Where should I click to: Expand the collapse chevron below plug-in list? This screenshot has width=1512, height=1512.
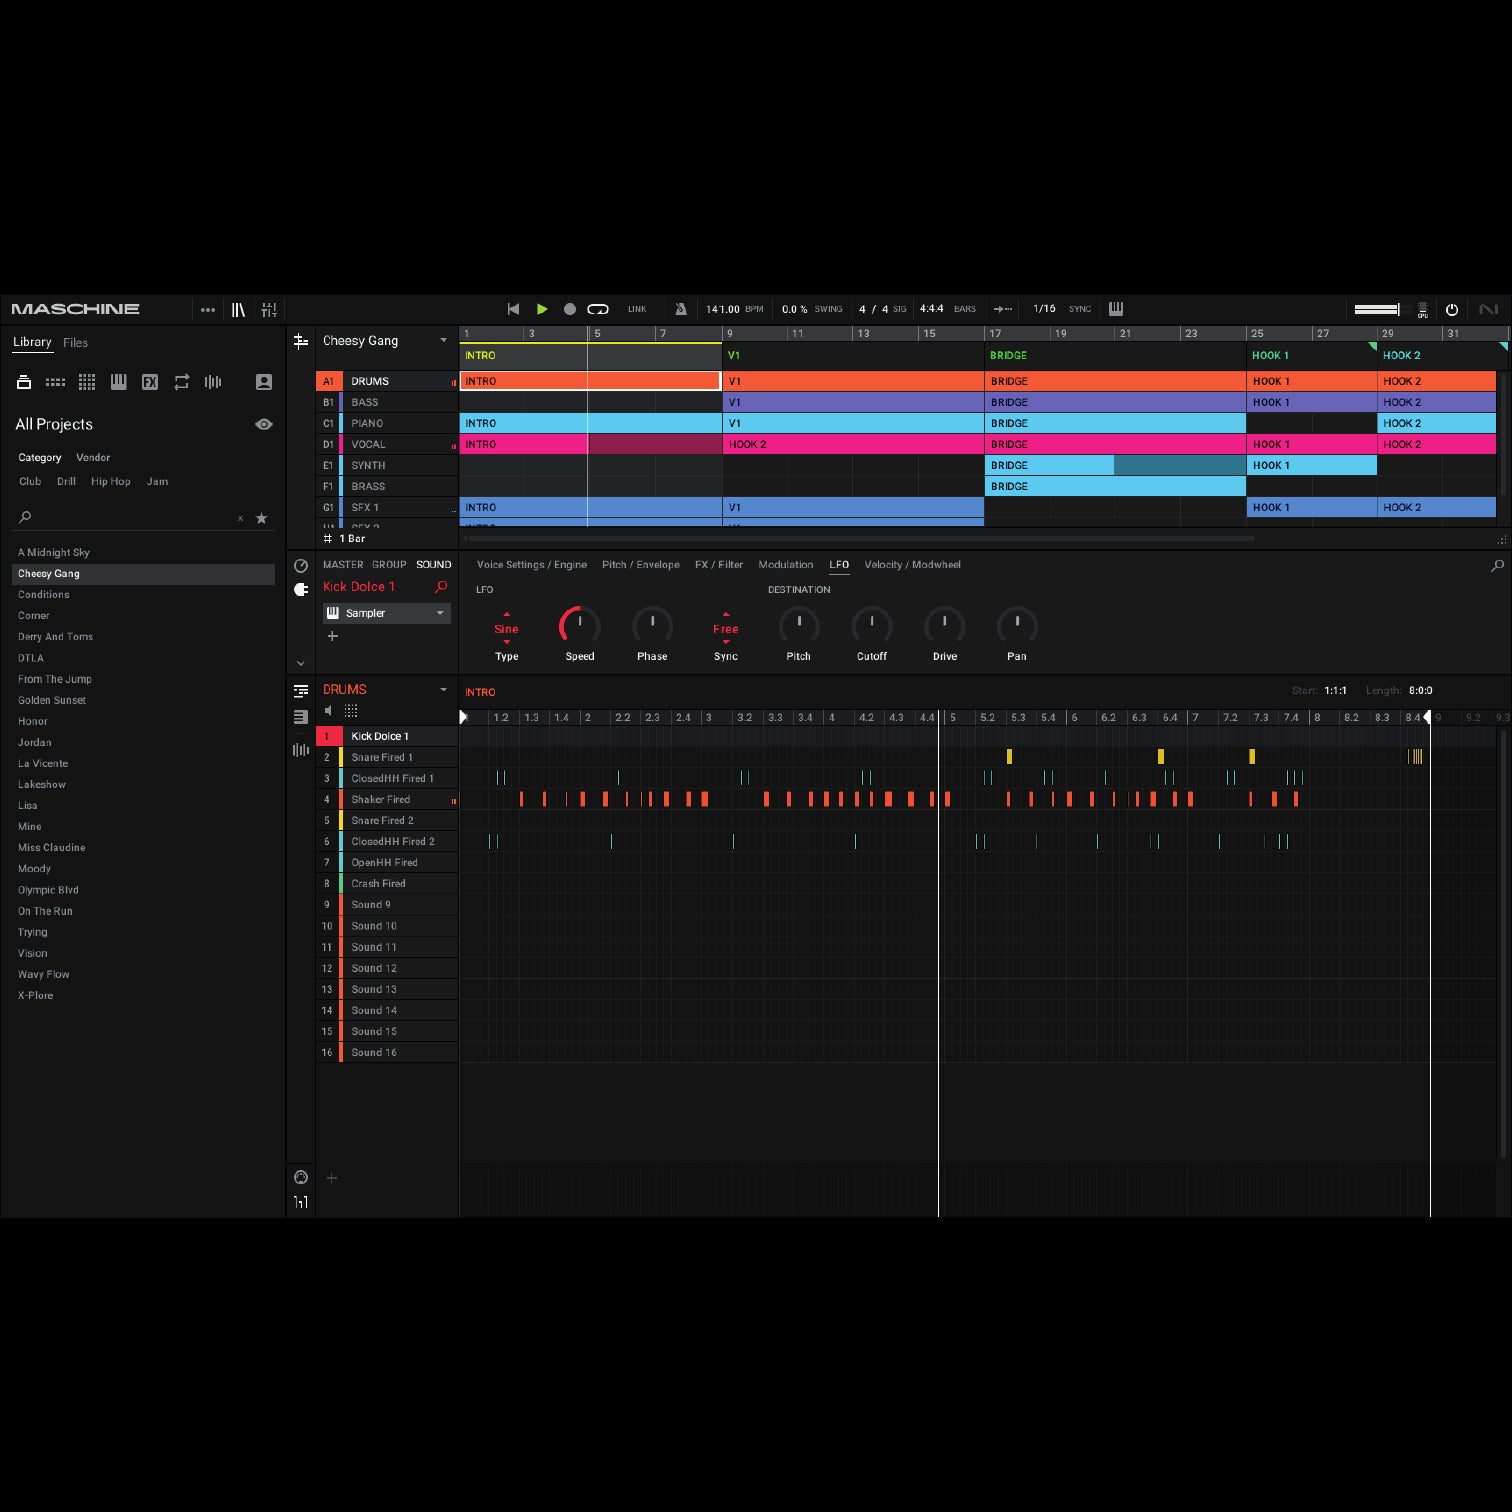pyautogui.click(x=301, y=663)
